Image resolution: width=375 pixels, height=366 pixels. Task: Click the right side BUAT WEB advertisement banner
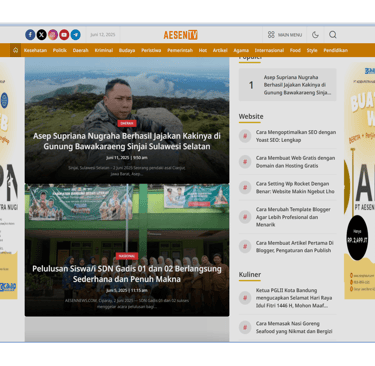(x=360, y=182)
